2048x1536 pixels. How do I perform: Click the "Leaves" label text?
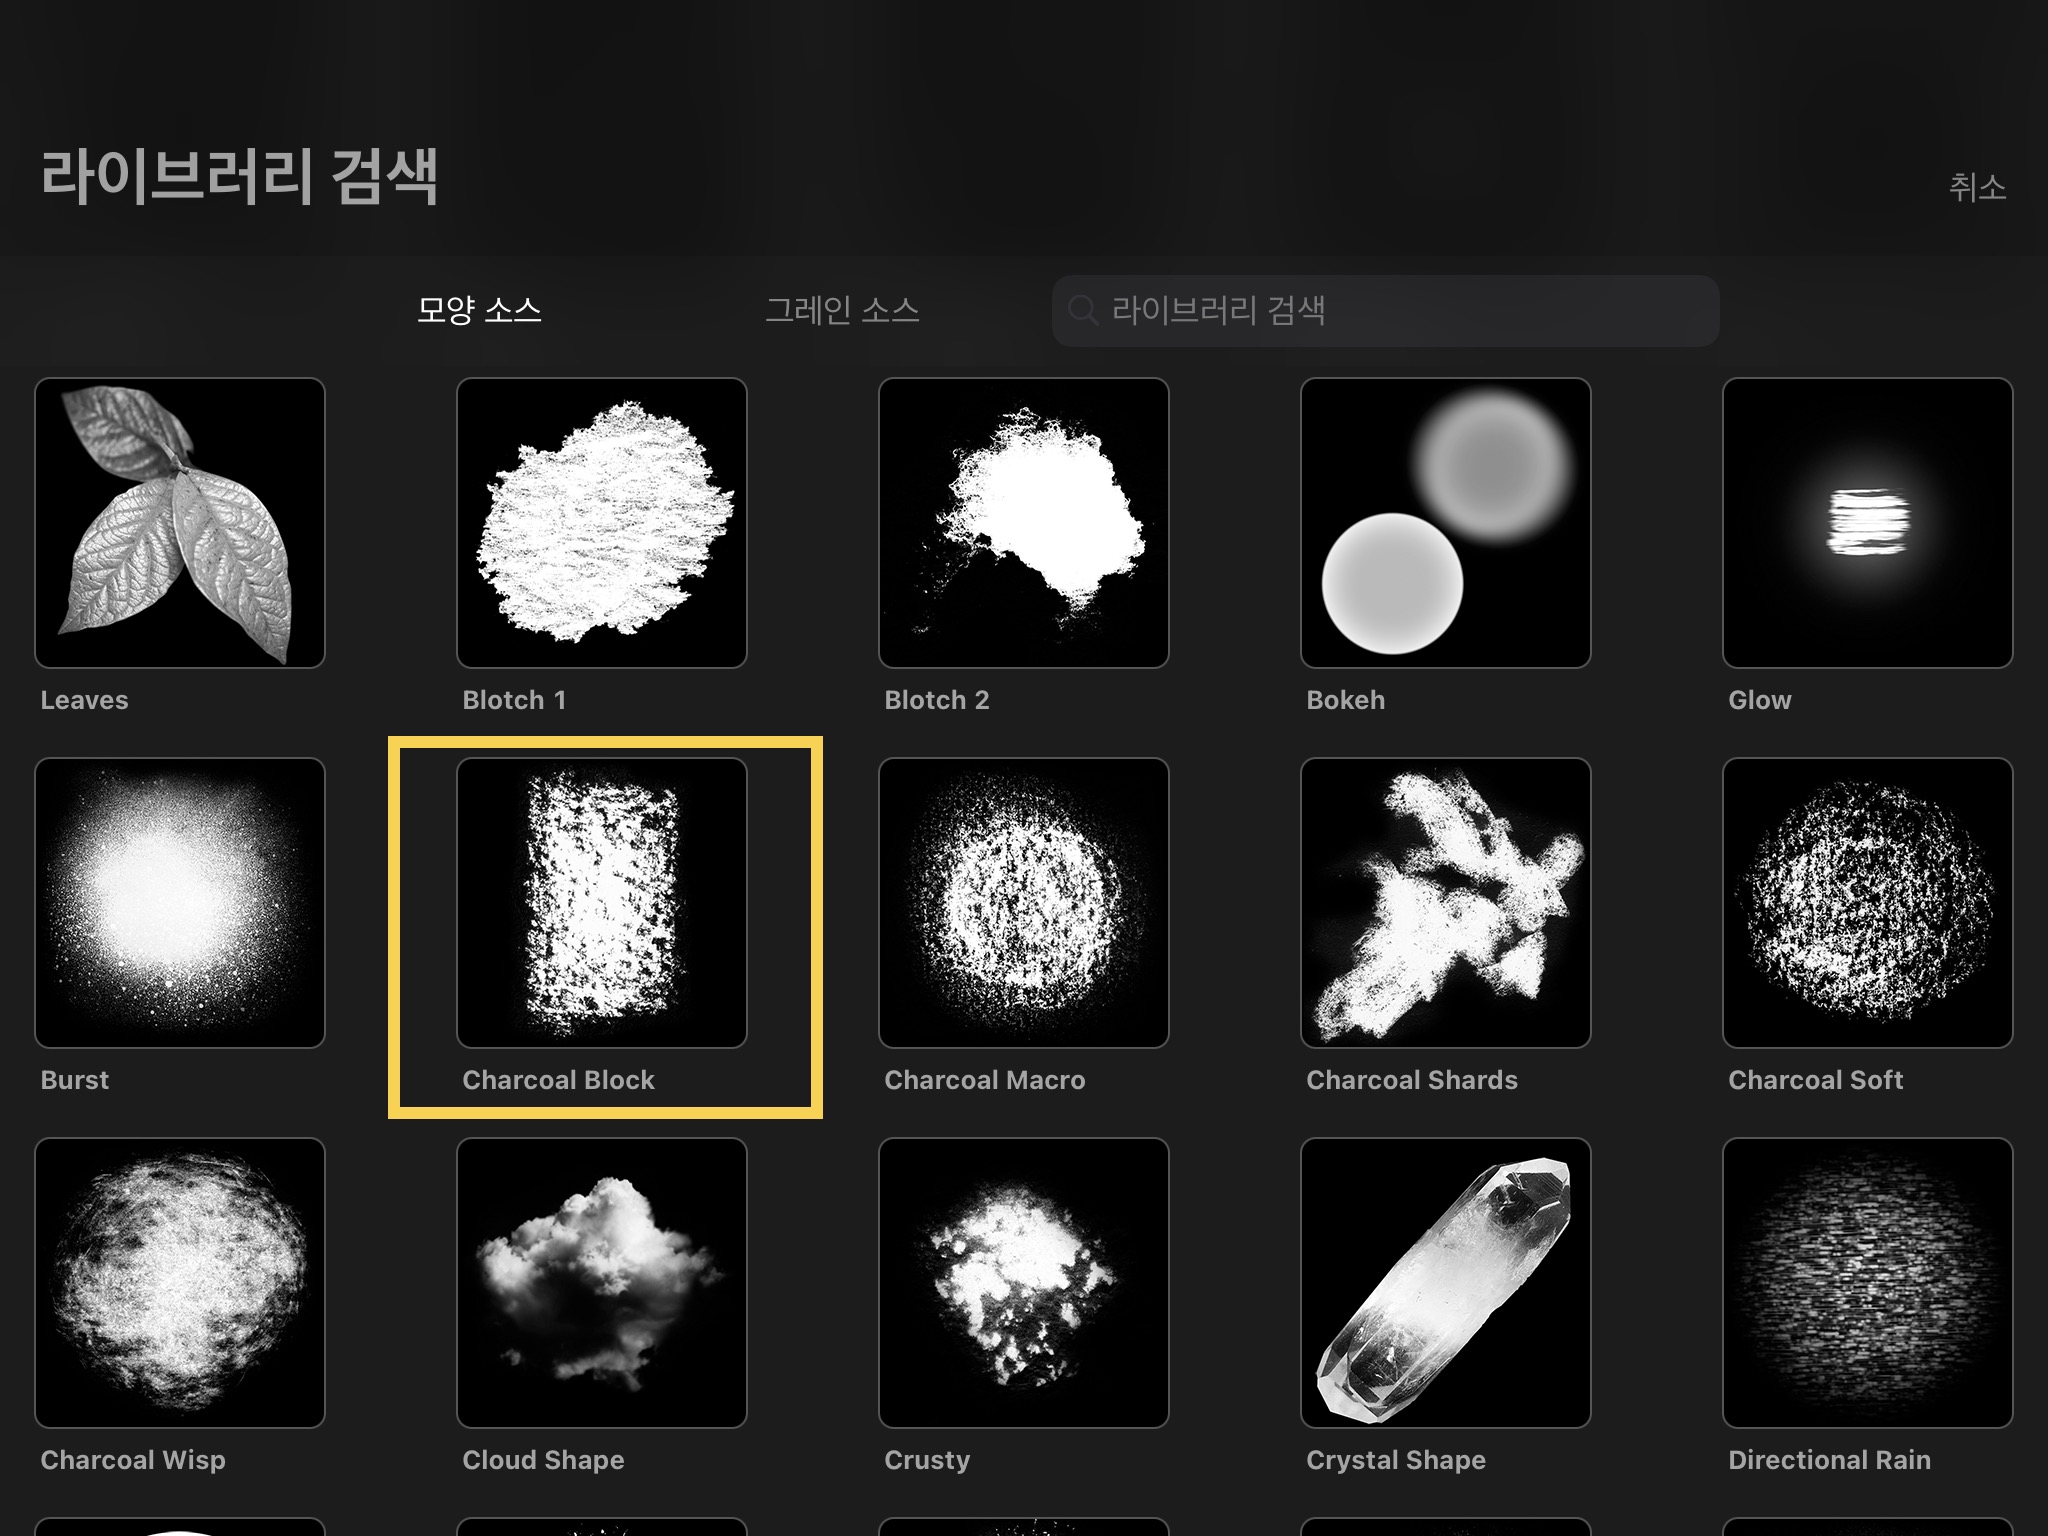[x=85, y=700]
